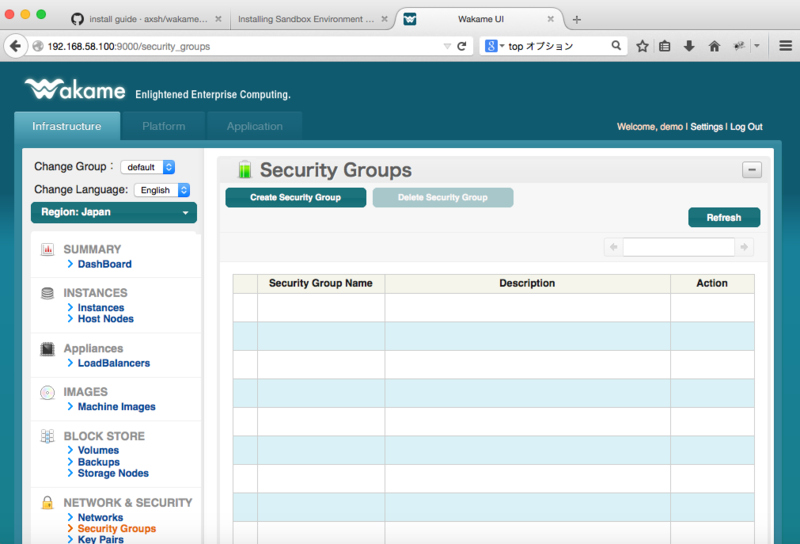Expand the Region: Japan selector
The image size is (800, 544).
pyautogui.click(x=114, y=212)
